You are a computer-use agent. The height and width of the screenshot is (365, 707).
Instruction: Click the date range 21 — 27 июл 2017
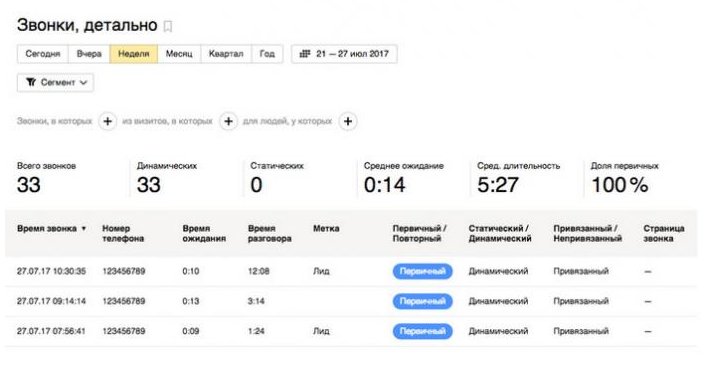[352, 54]
